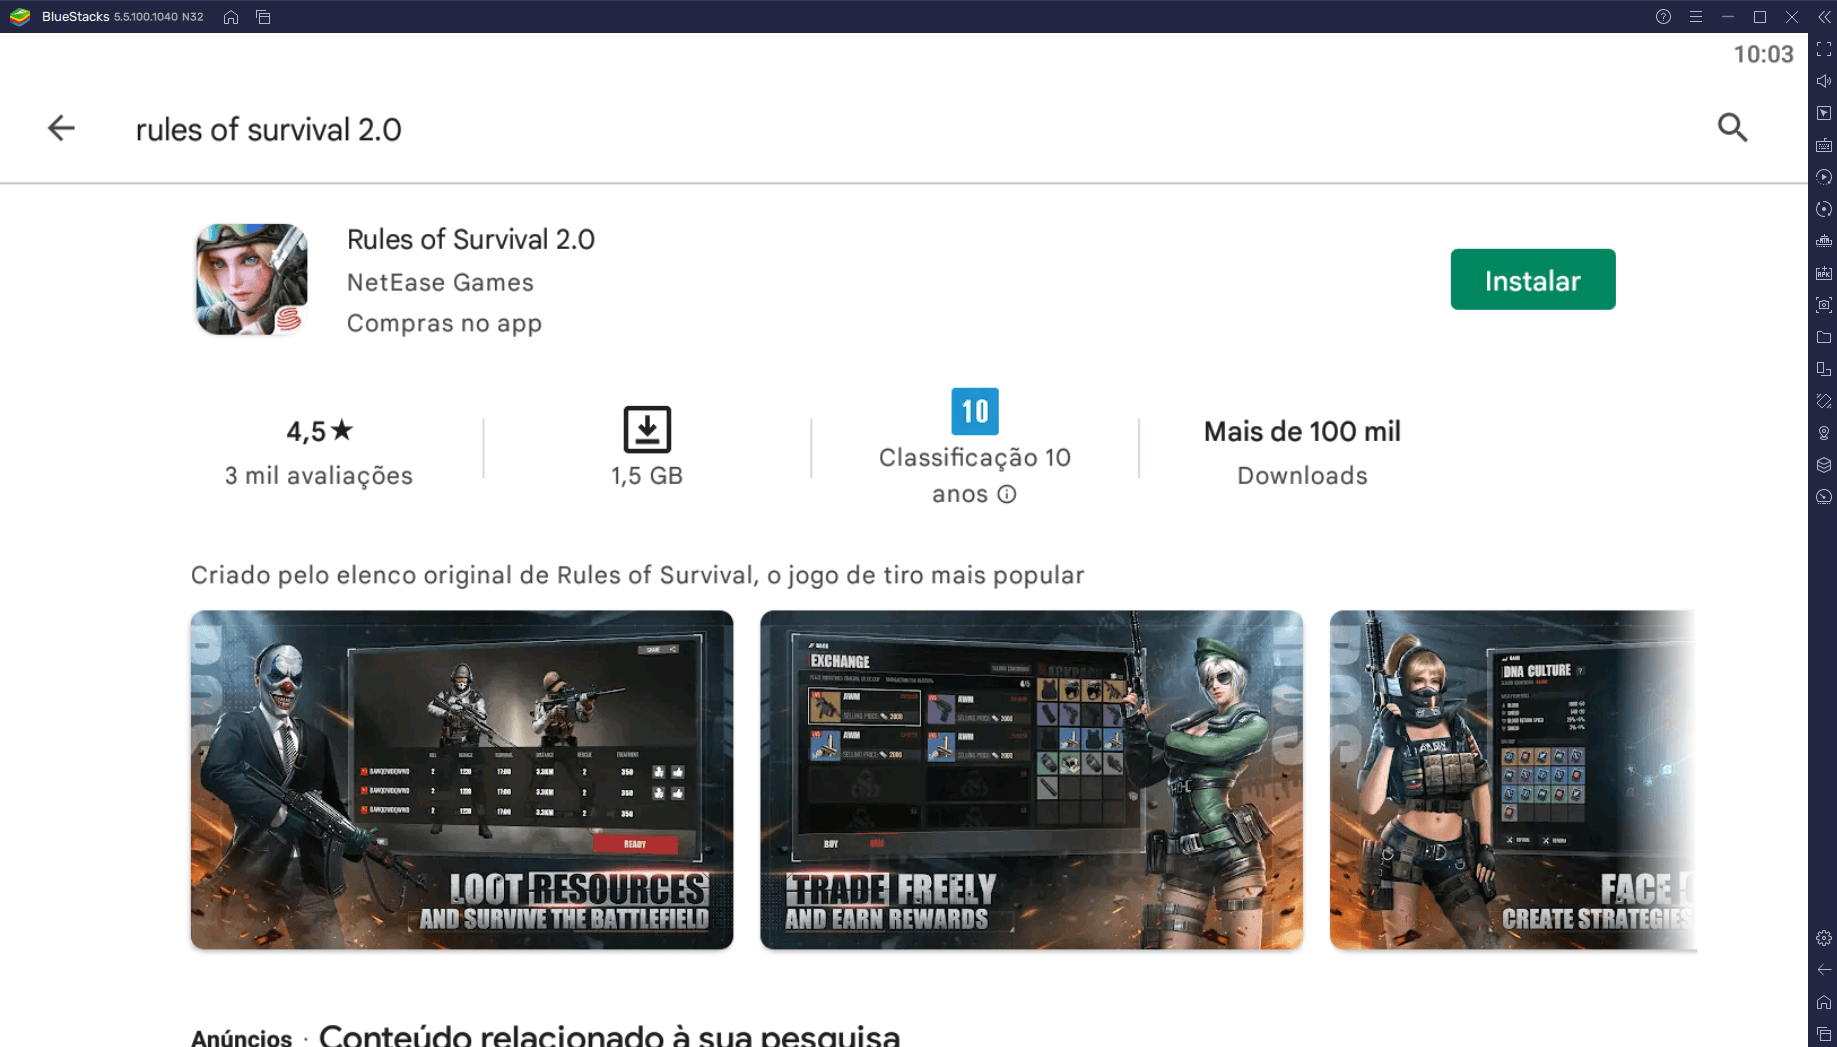Image resolution: width=1837 pixels, height=1047 pixels.
Task: Click the Rules of Survival 2.0 app icon
Action: pyautogui.click(x=251, y=279)
